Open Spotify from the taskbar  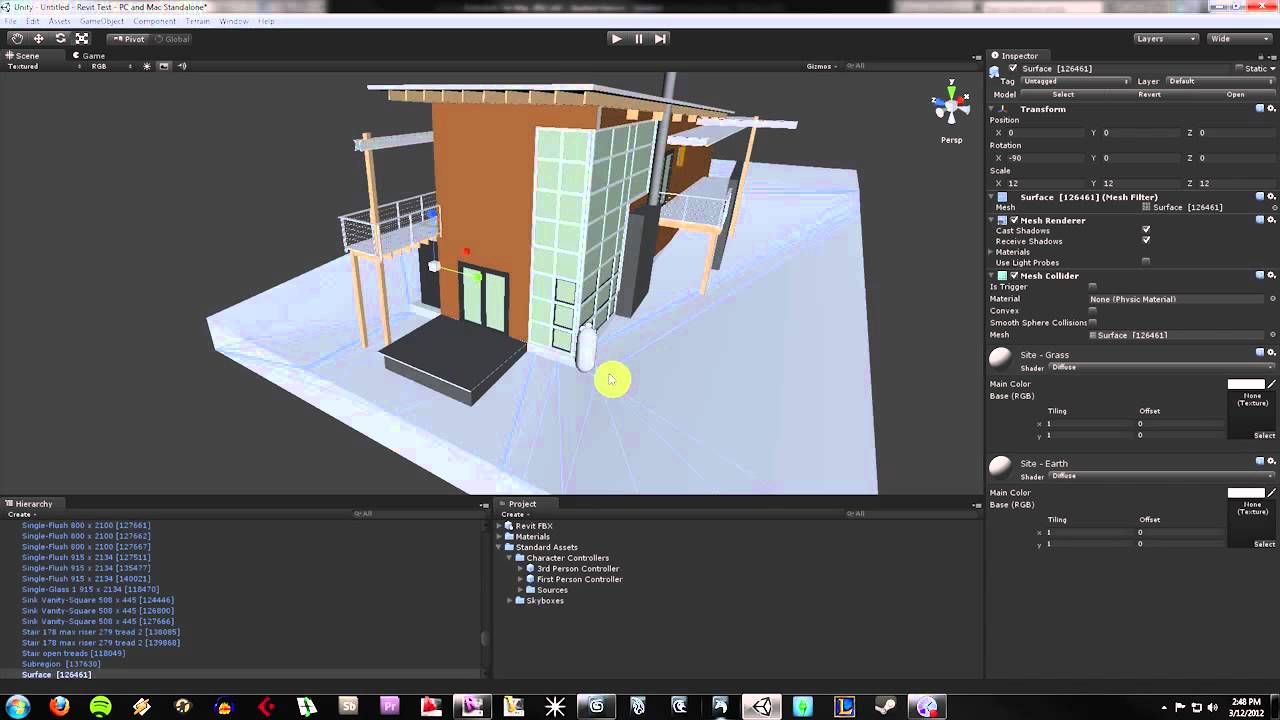101,707
